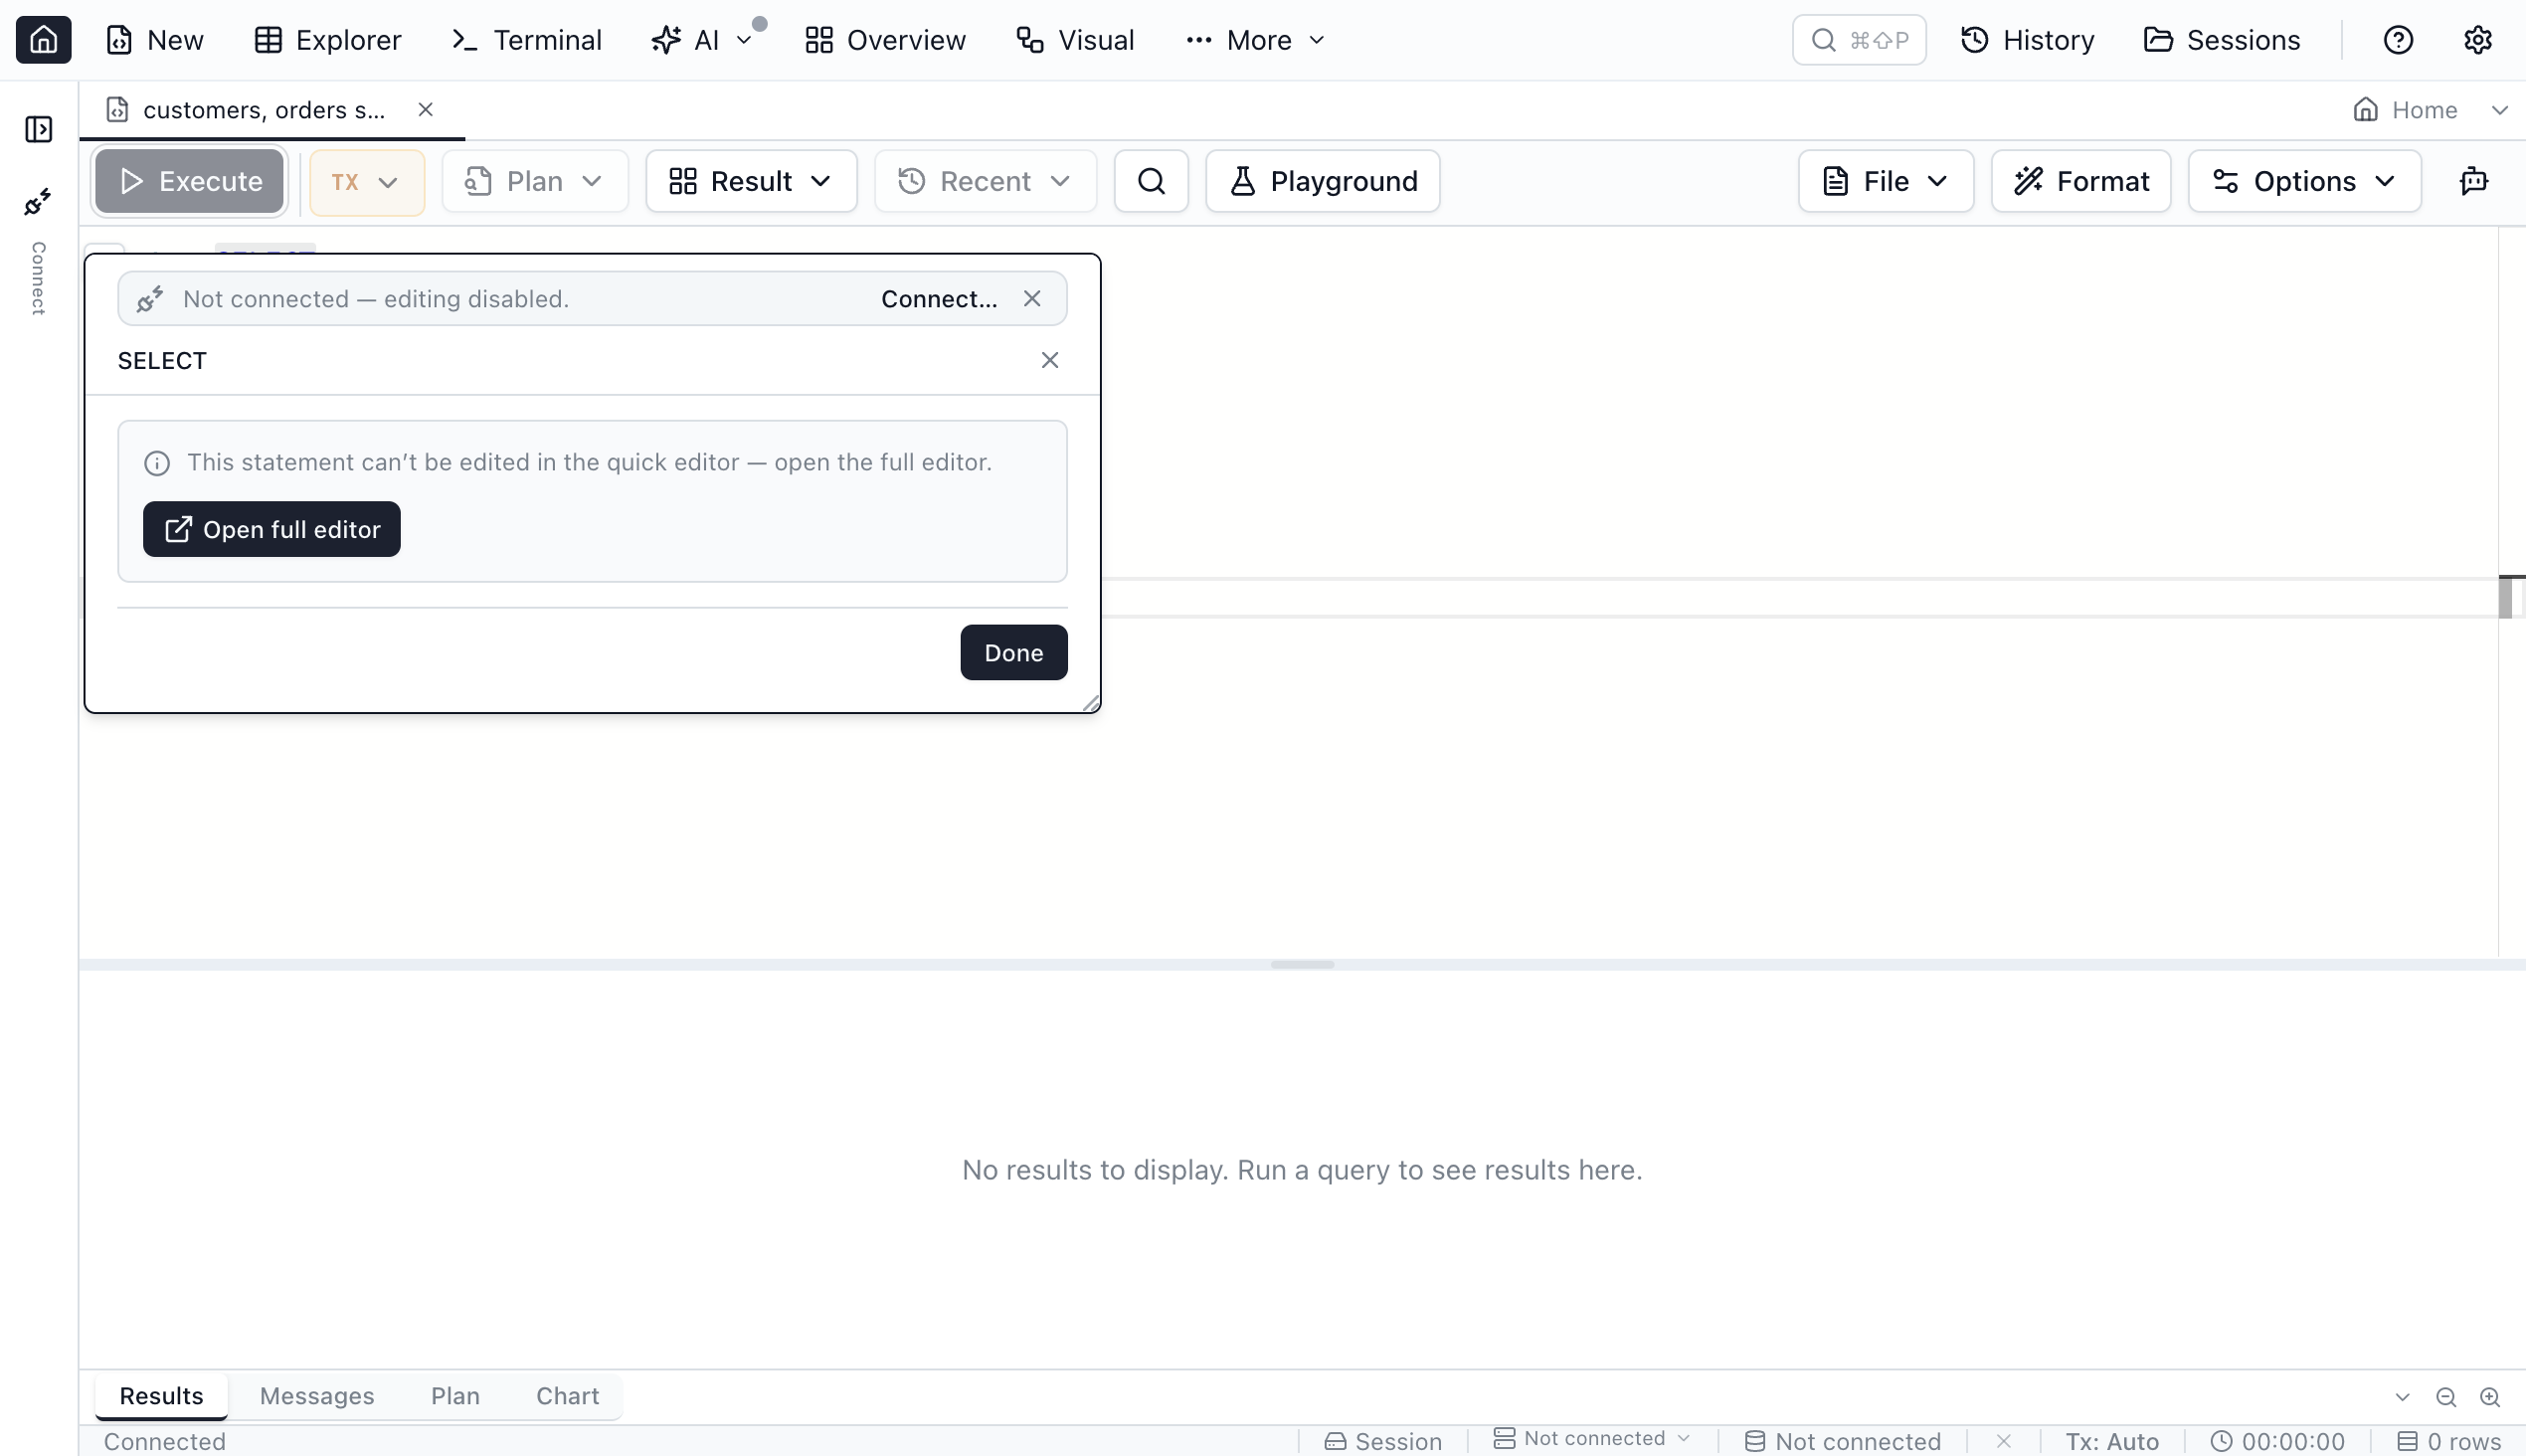Open query History
This screenshot has width=2526, height=1456.
[x=2028, y=40]
